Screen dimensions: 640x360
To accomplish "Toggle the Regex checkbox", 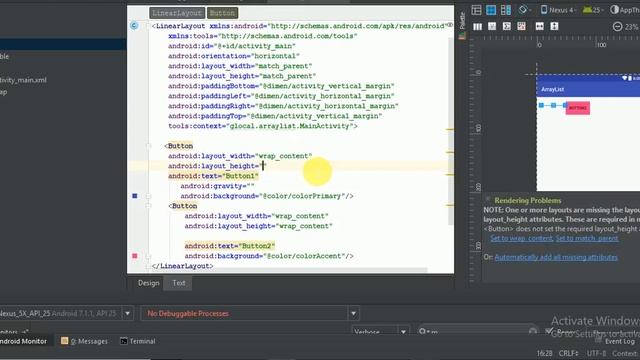I will 549,331.
